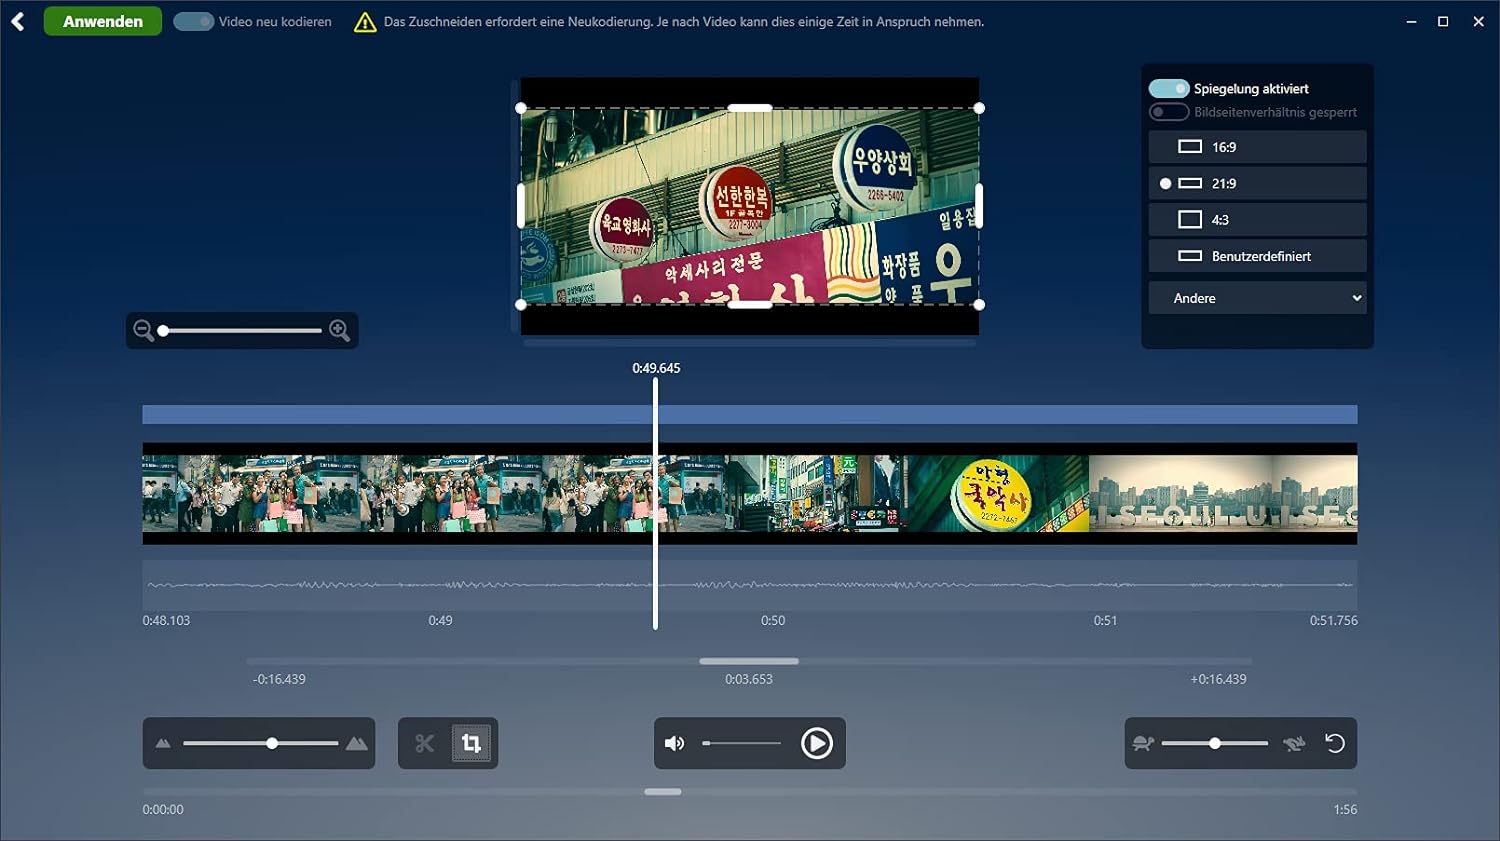Click the rabbit fast speed icon

[1294, 743]
